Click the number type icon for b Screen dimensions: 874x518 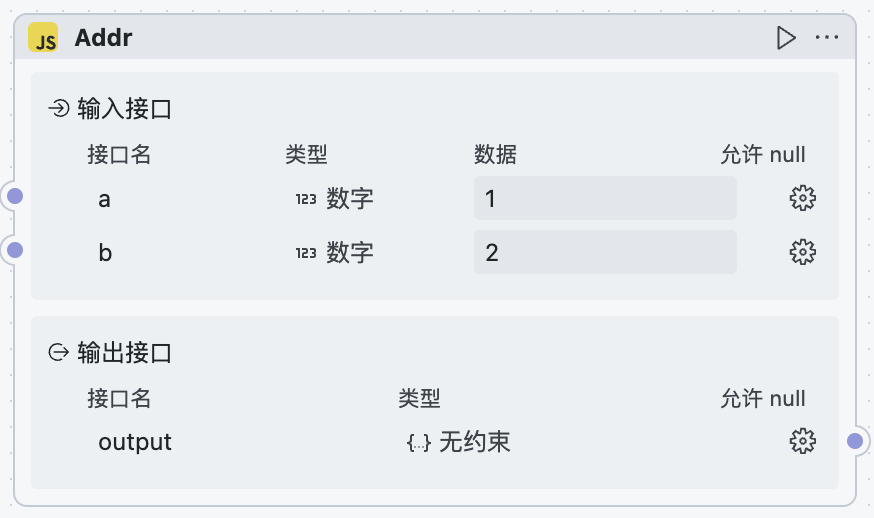tap(306, 253)
